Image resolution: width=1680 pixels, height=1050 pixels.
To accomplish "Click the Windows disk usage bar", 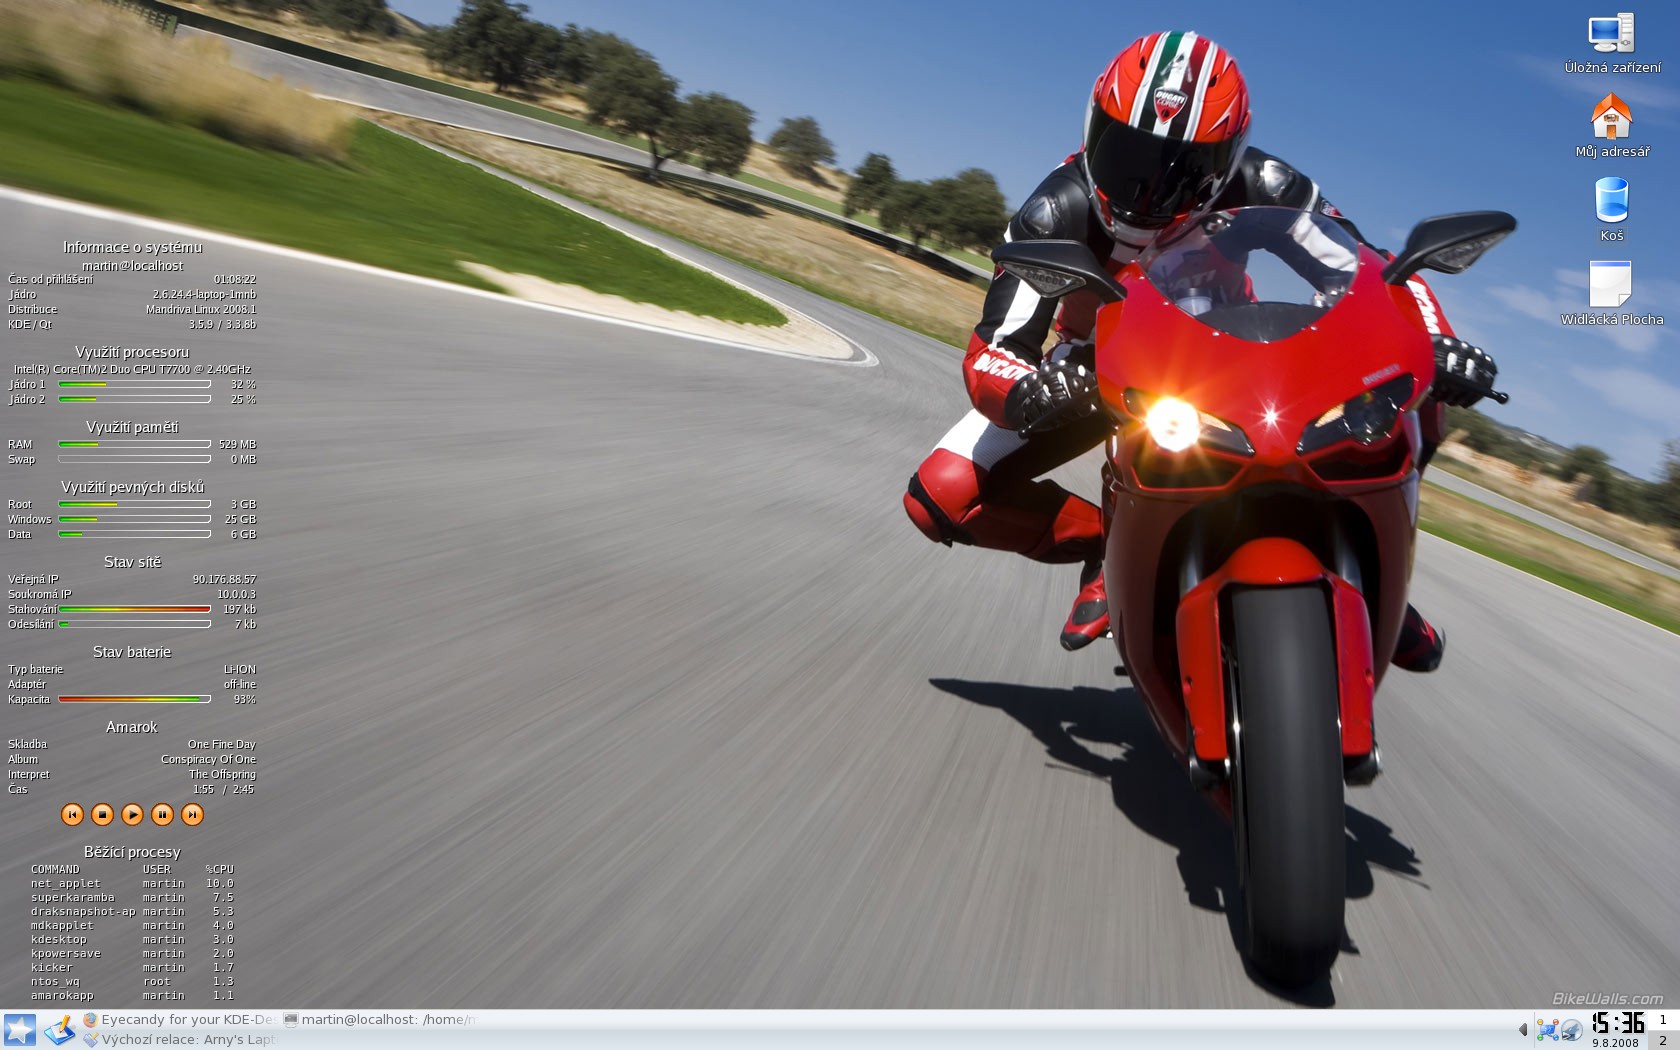I will (x=134, y=519).
